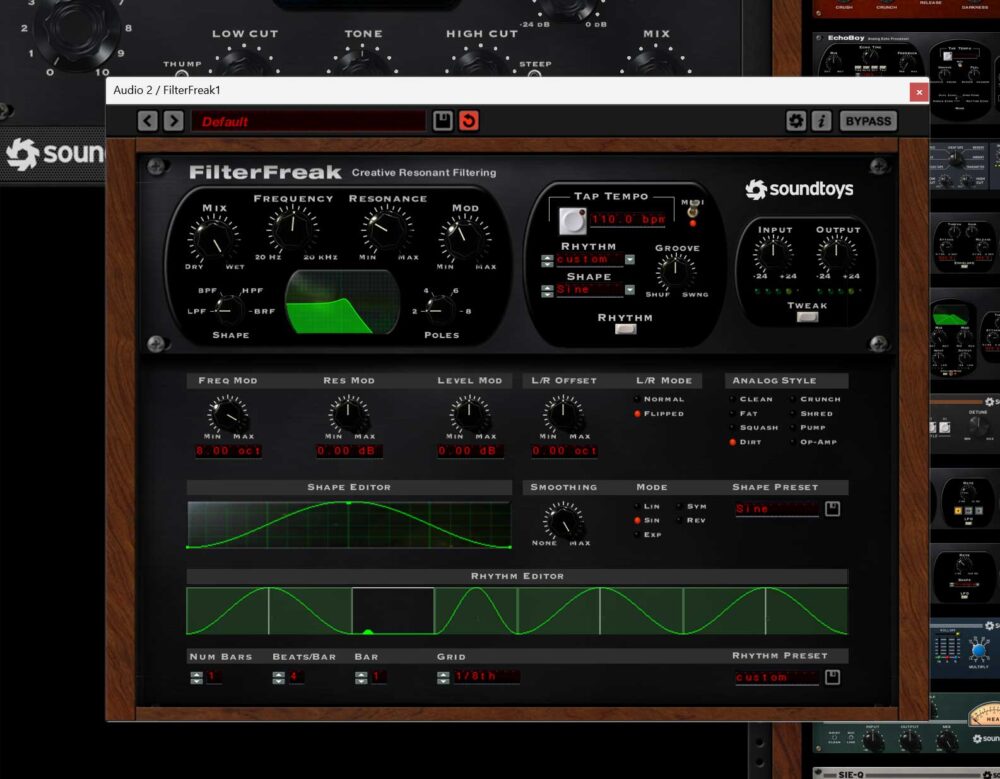This screenshot has width=1000, height=779.
Task: Click the Grid stepper arrows
Action: tap(443, 678)
